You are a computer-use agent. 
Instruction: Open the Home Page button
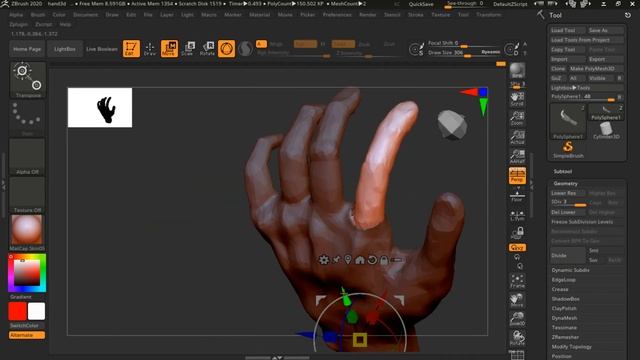(x=27, y=49)
